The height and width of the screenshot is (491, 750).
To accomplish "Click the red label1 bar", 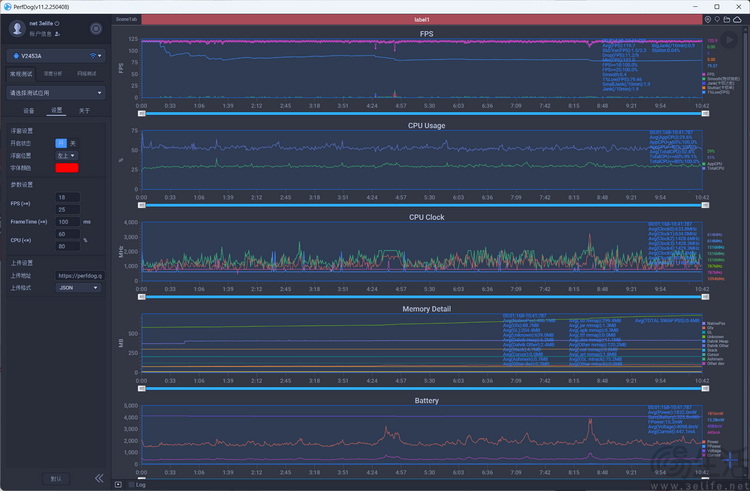I will pyautogui.click(x=421, y=20).
